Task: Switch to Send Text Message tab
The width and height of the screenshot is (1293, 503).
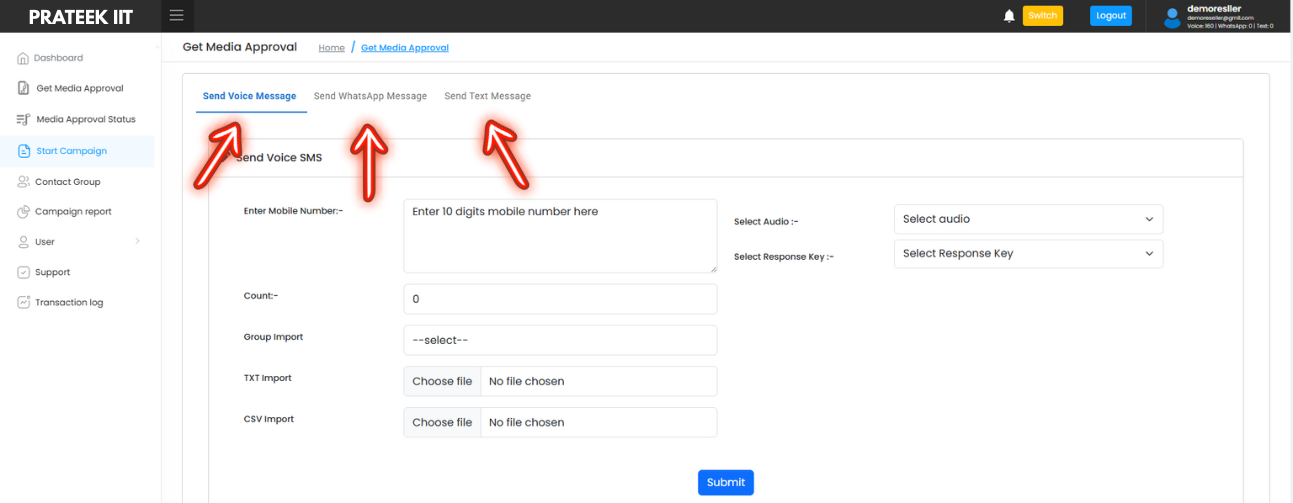Action: point(487,96)
